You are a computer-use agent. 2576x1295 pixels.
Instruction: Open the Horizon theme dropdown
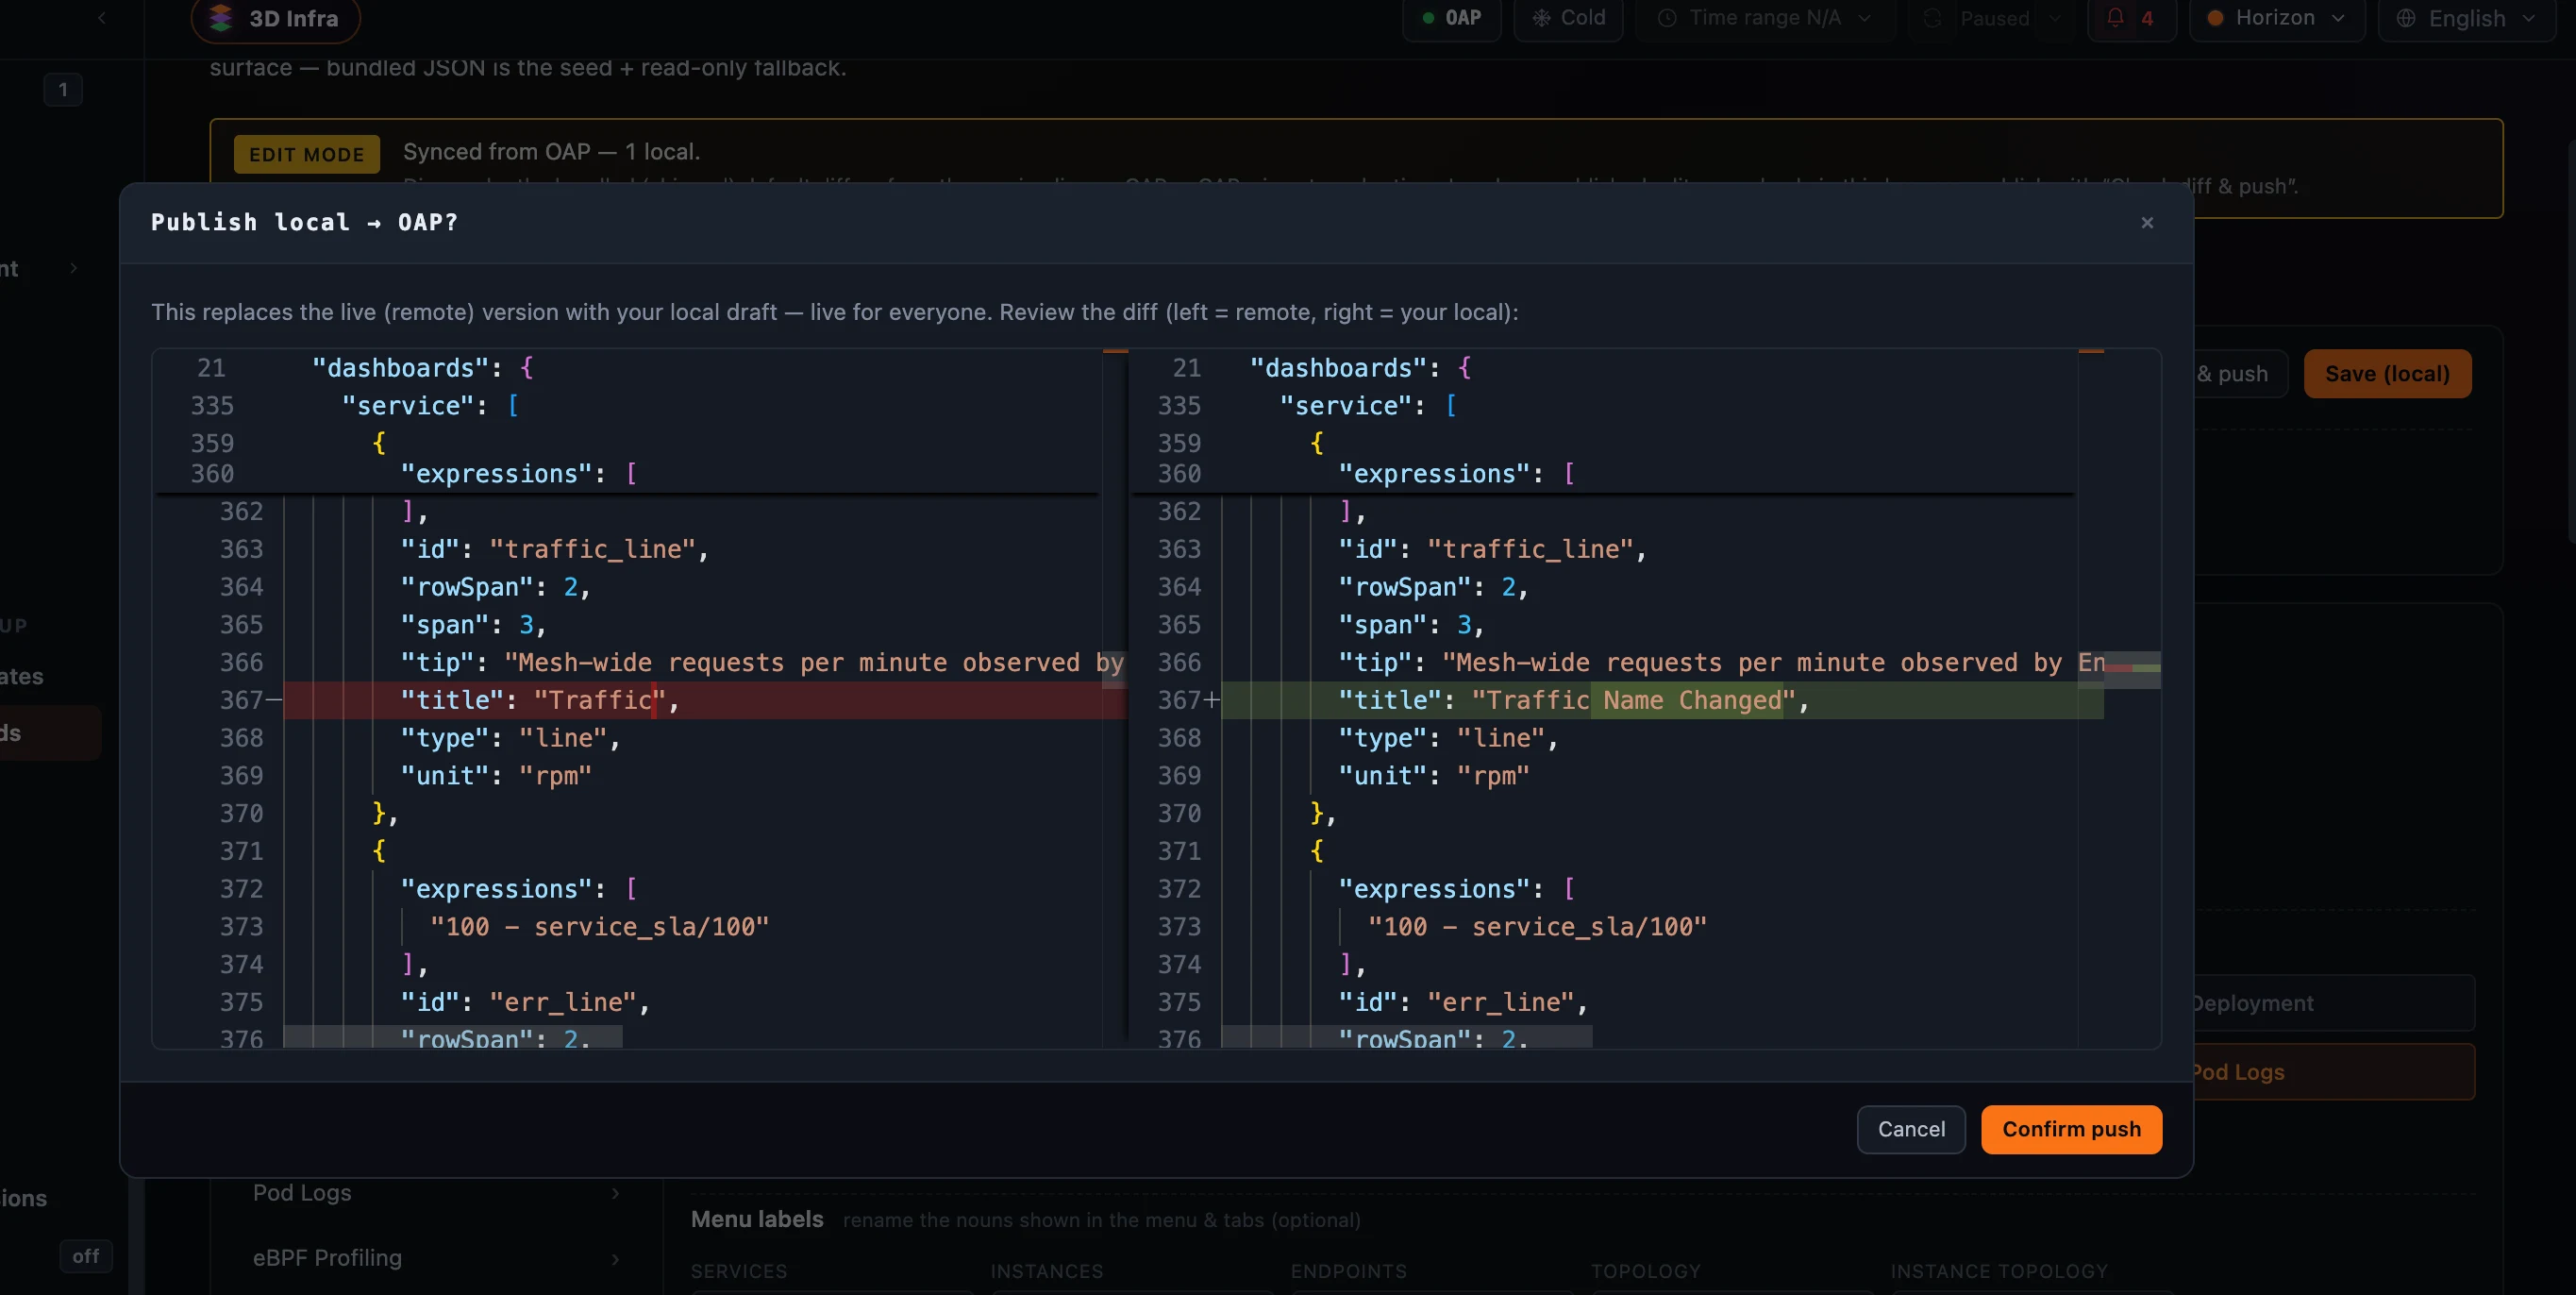click(x=2276, y=18)
